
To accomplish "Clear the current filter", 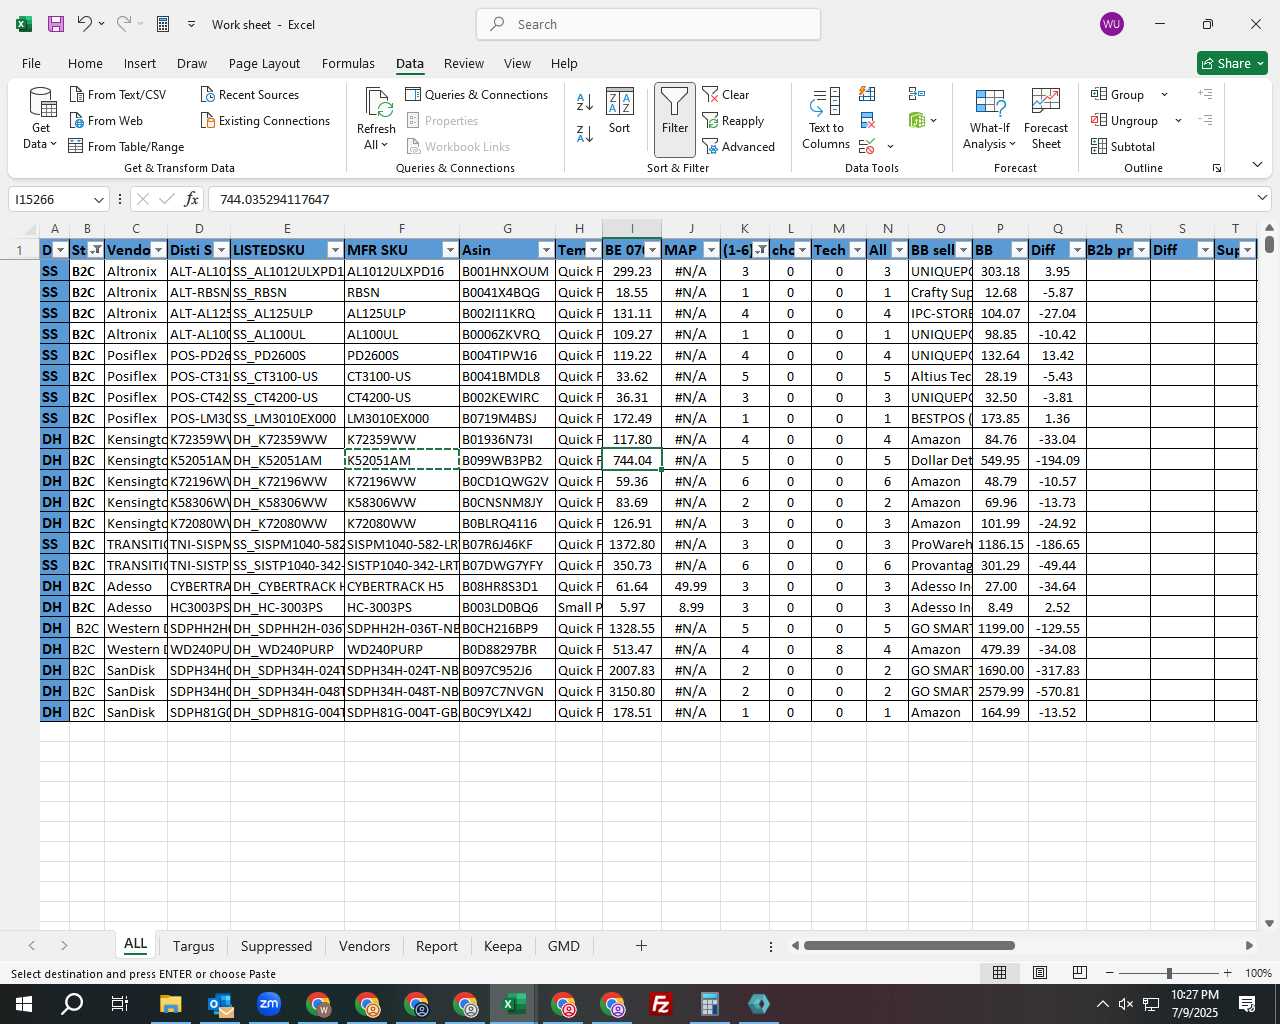I will [x=726, y=94].
